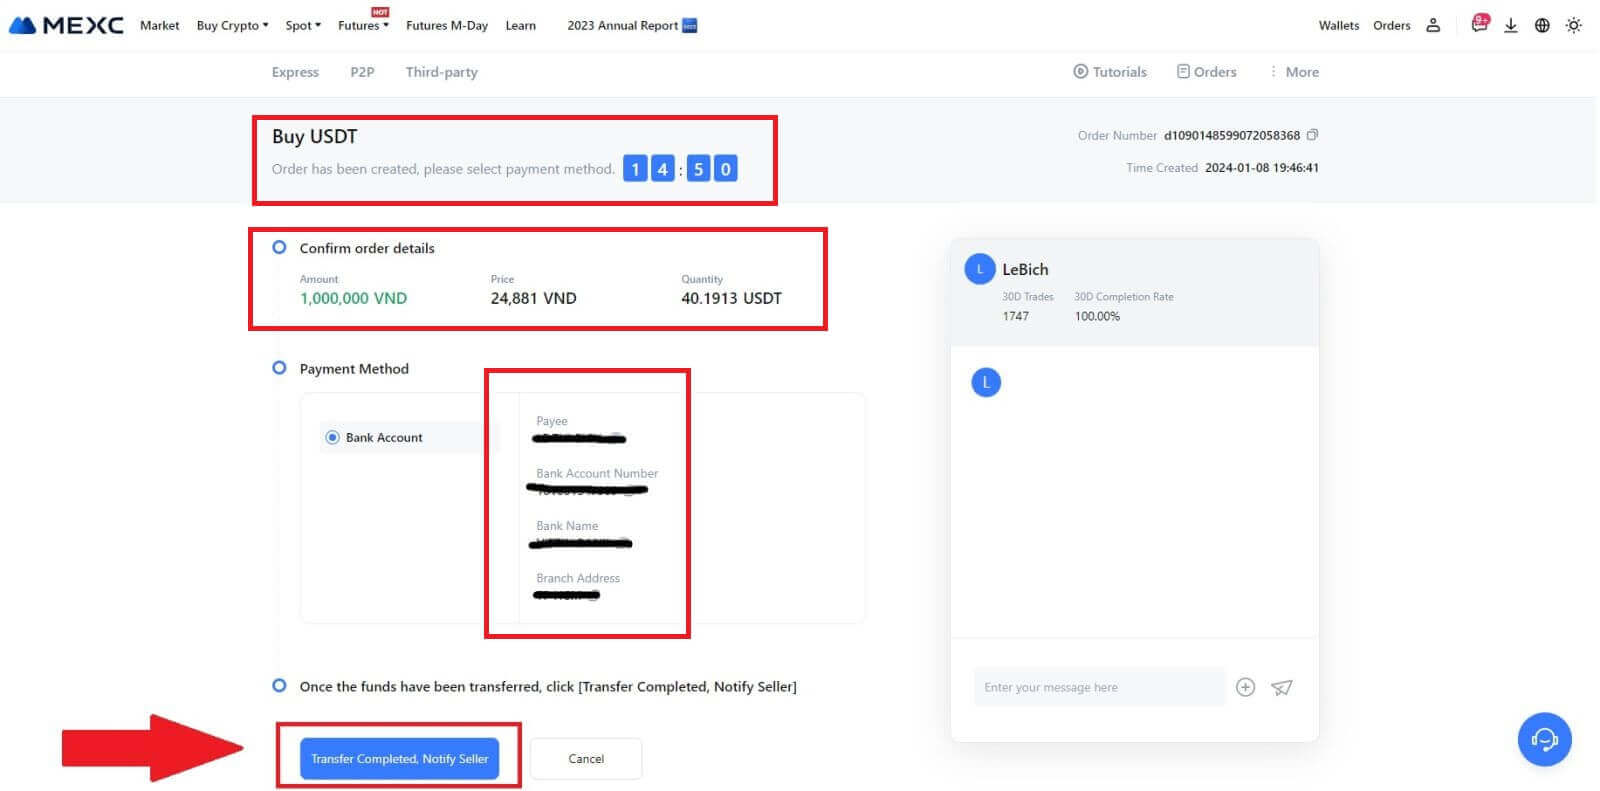Image resolution: width=1600 pixels, height=791 pixels.
Task: Switch to the Express tab
Action: 295,72
